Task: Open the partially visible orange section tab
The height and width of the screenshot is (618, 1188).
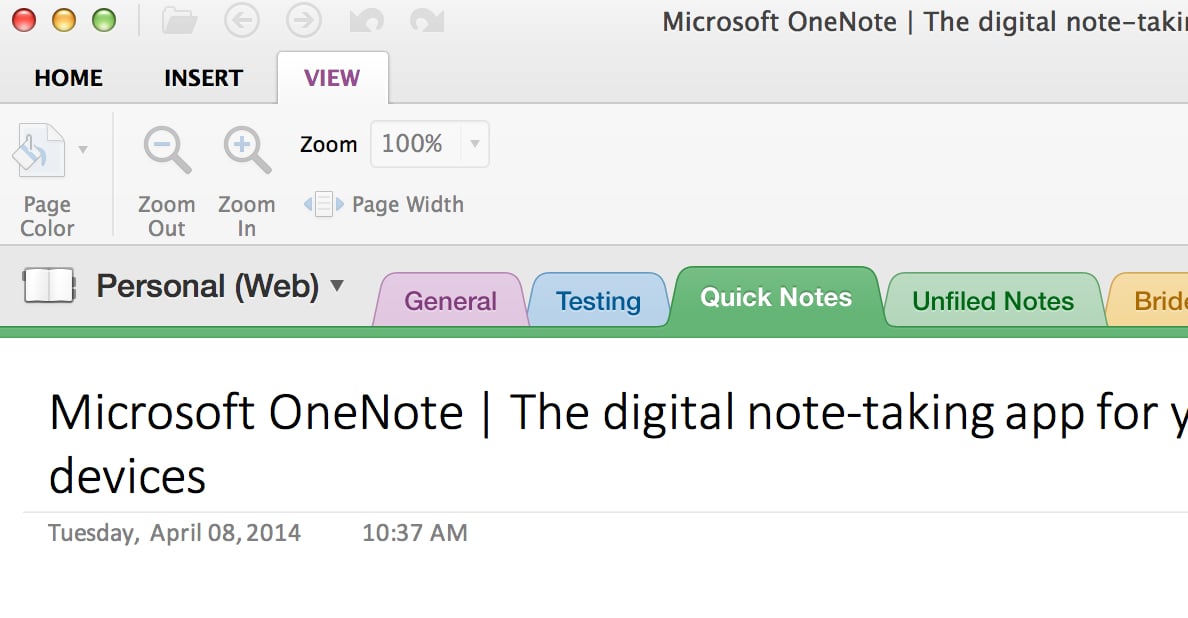Action: (x=1150, y=301)
